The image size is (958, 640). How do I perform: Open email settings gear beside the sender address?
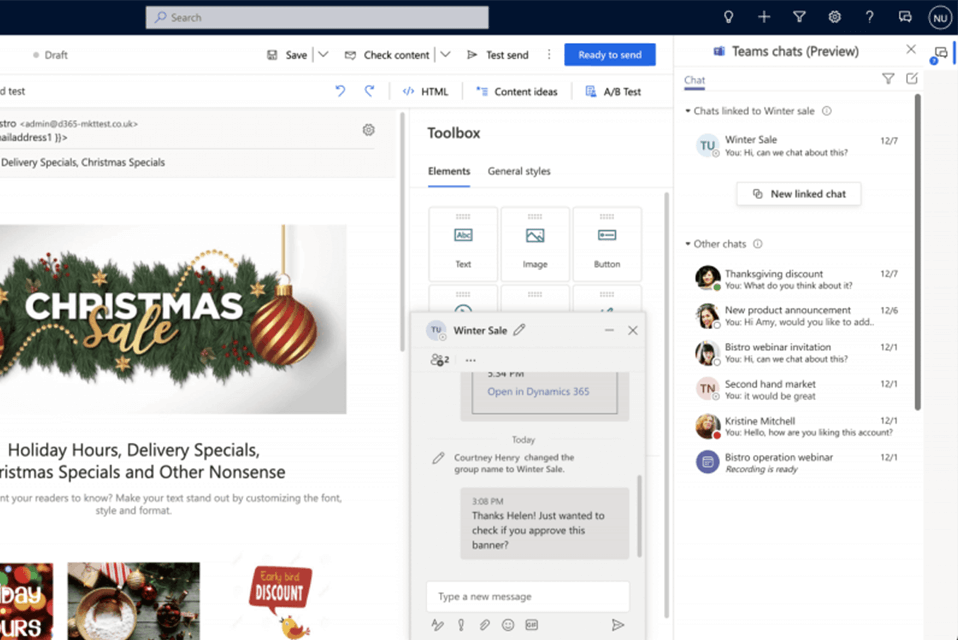click(369, 130)
